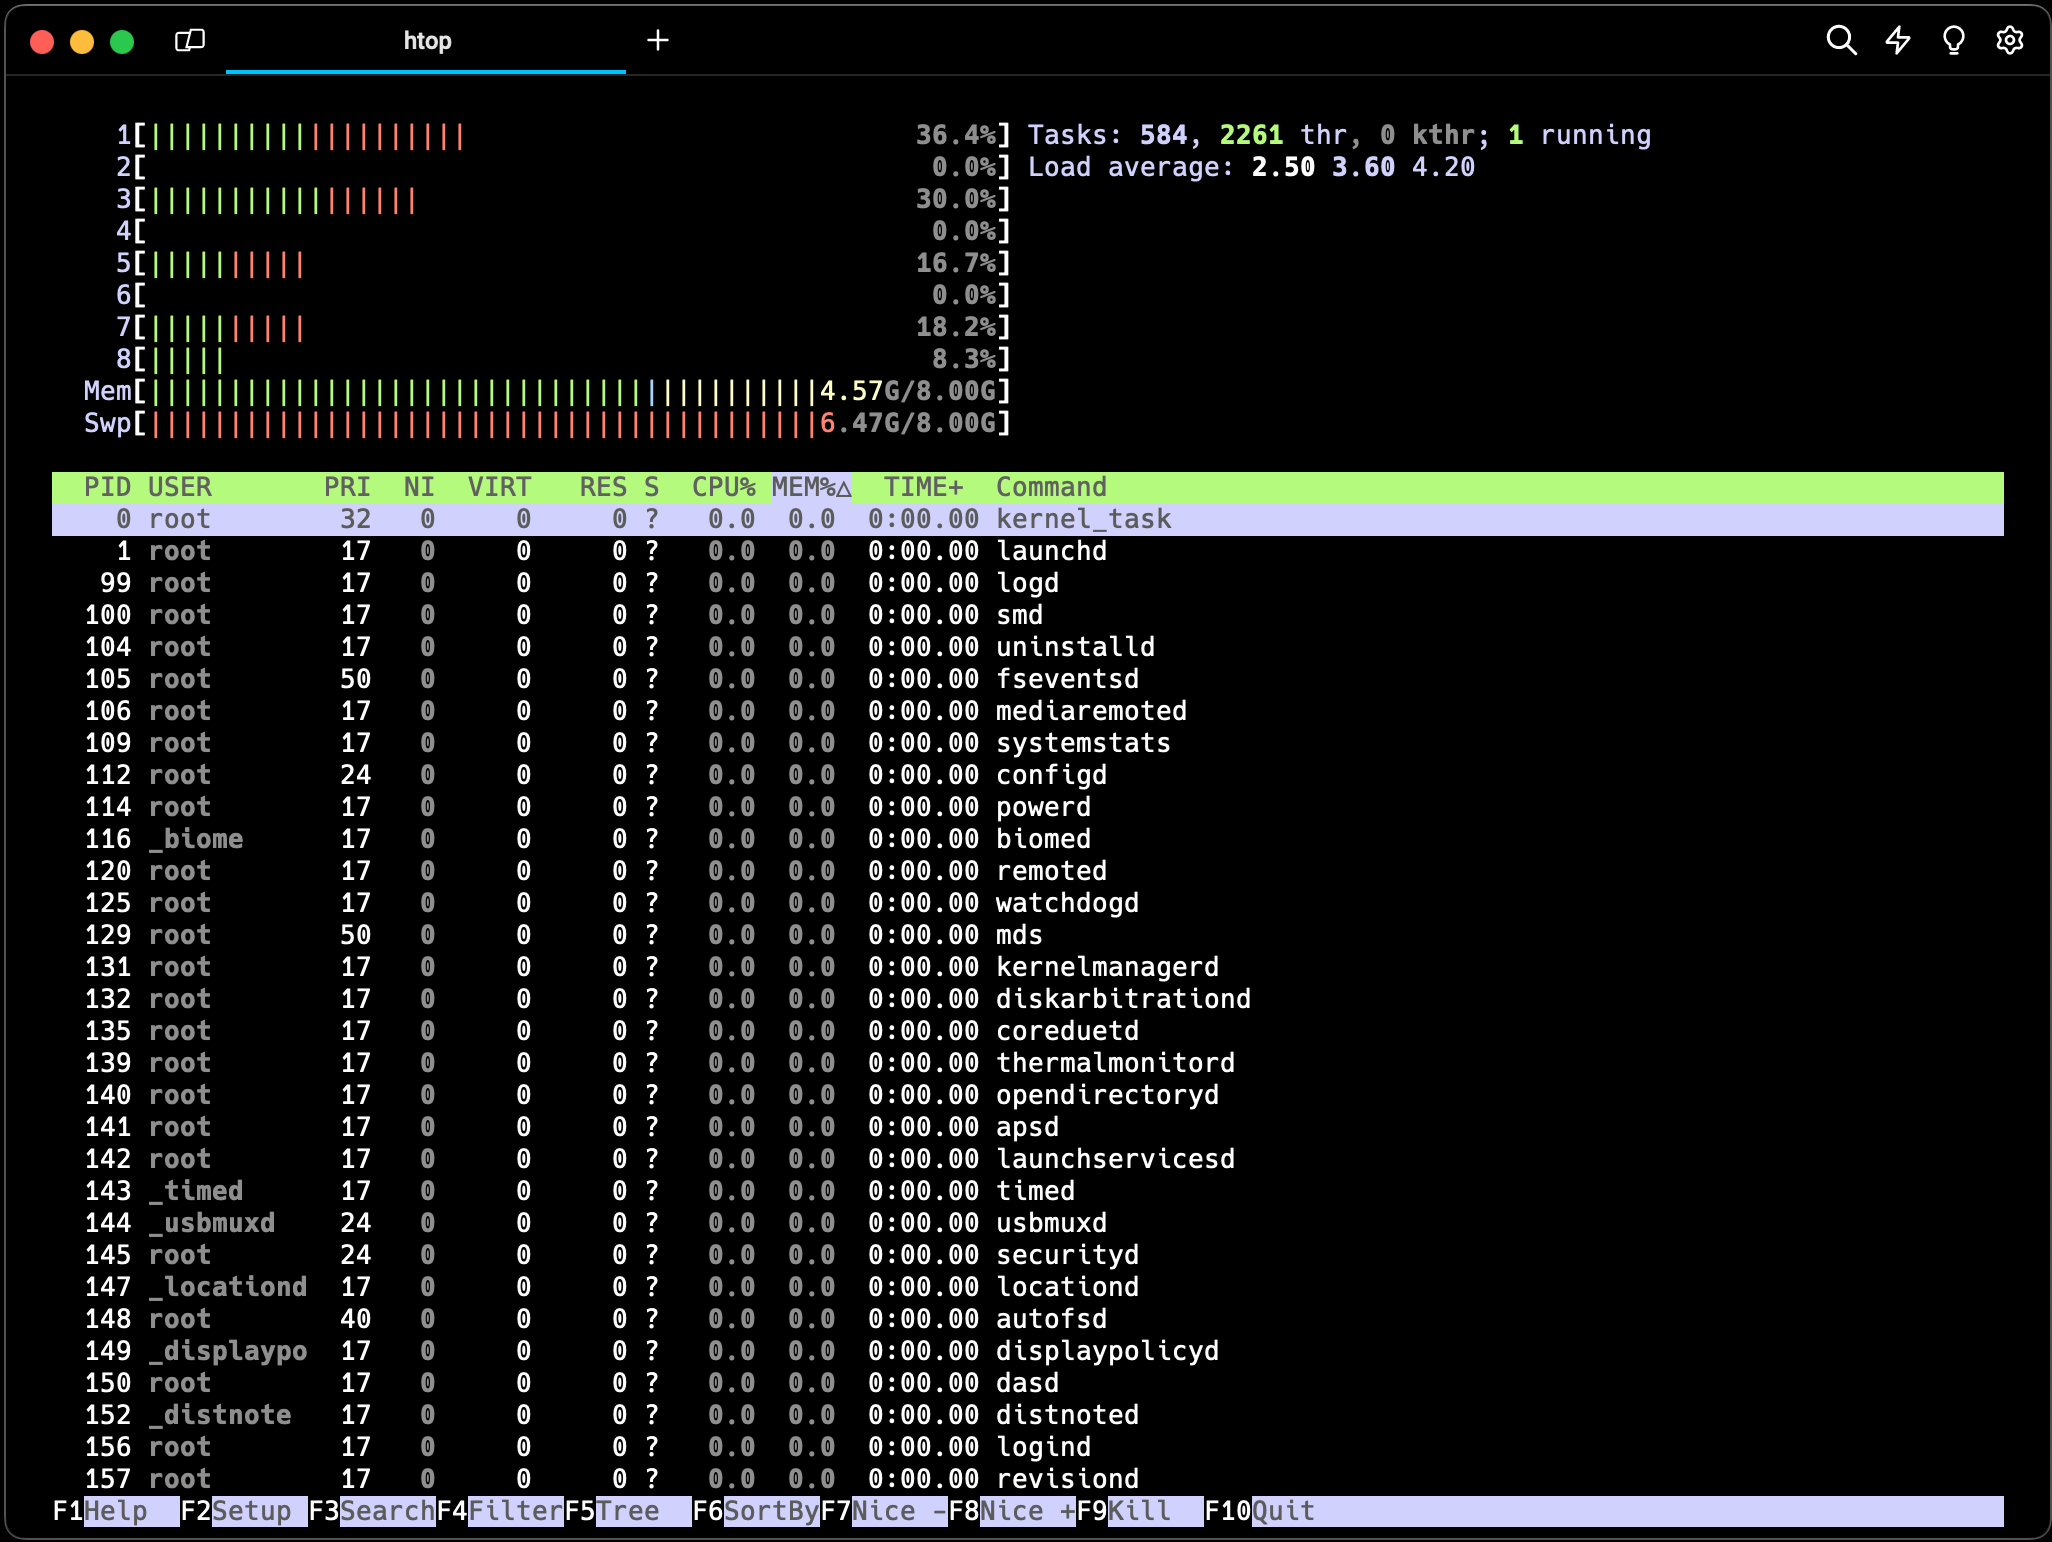The width and height of the screenshot is (2052, 1542).
Task: Select the uninstalld process row
Action: coord(1028,647)
